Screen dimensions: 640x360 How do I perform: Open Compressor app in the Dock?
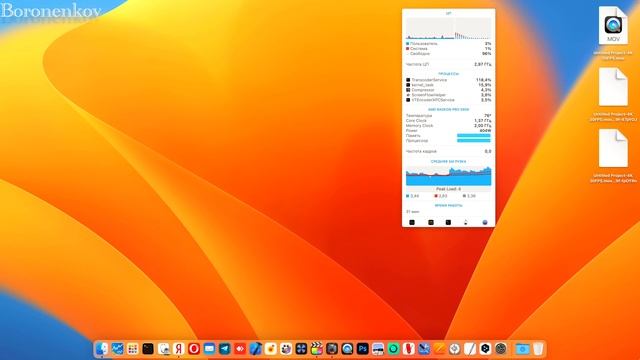[332, 349]
